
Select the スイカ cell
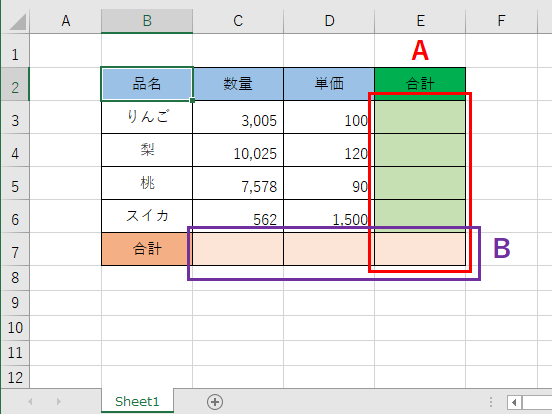(147, 216)
